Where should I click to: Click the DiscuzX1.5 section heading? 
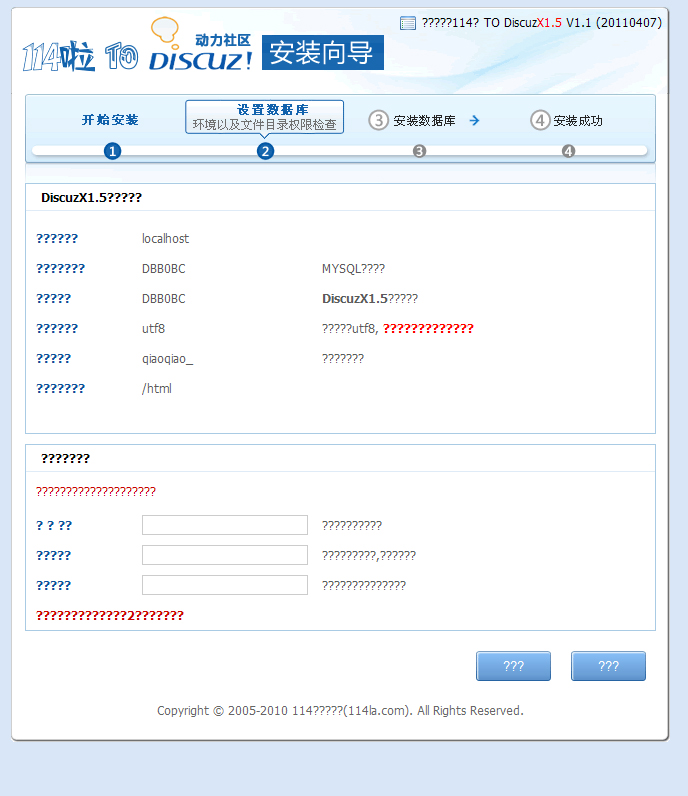click(91, 197)
